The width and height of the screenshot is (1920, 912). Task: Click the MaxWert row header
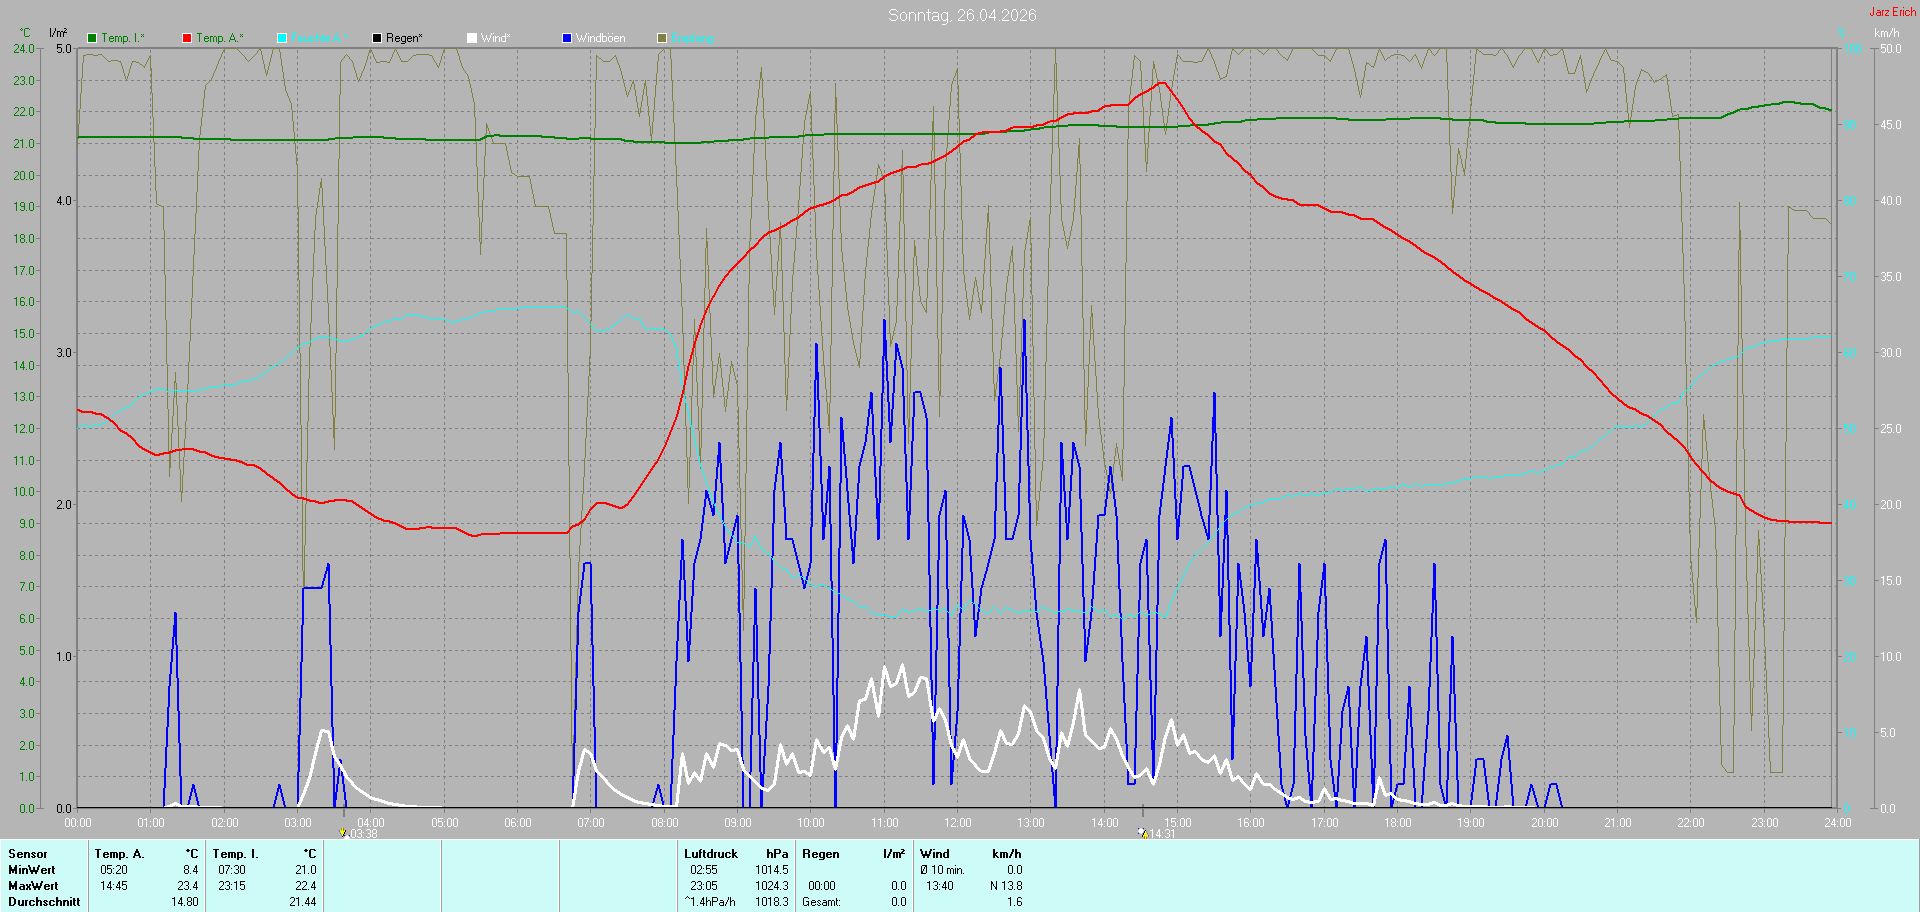click(33, 886)
